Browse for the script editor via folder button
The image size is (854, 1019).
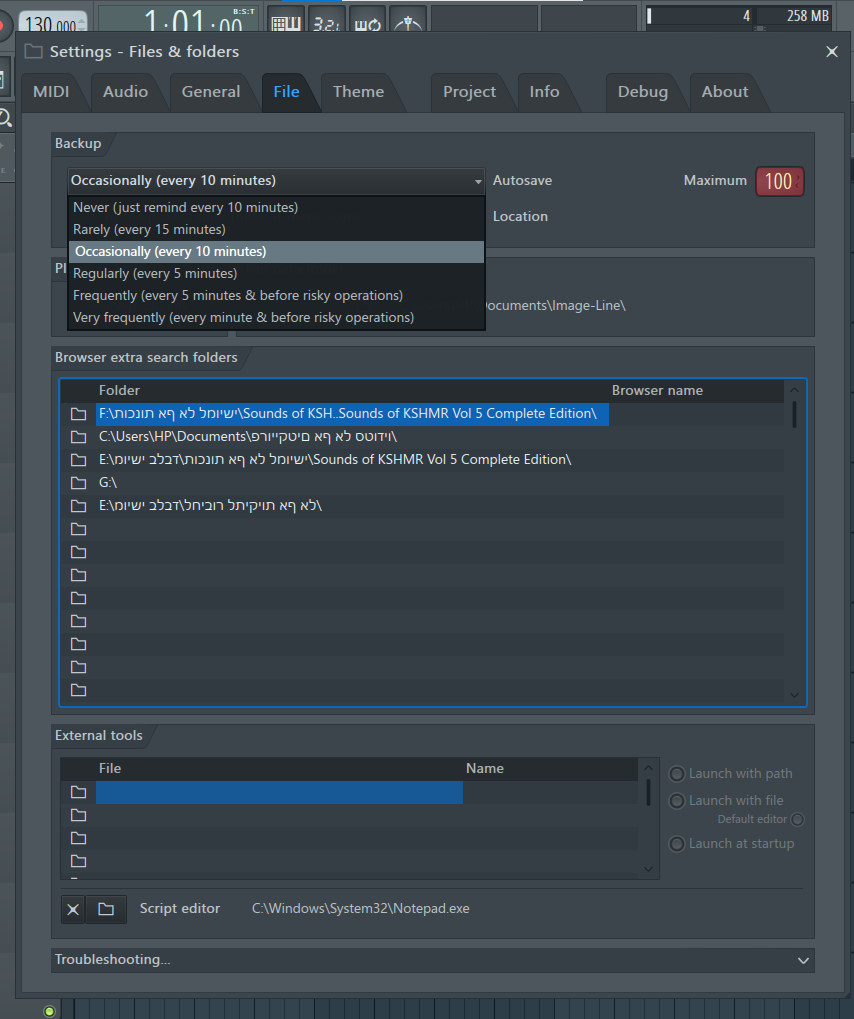point(106,909)
